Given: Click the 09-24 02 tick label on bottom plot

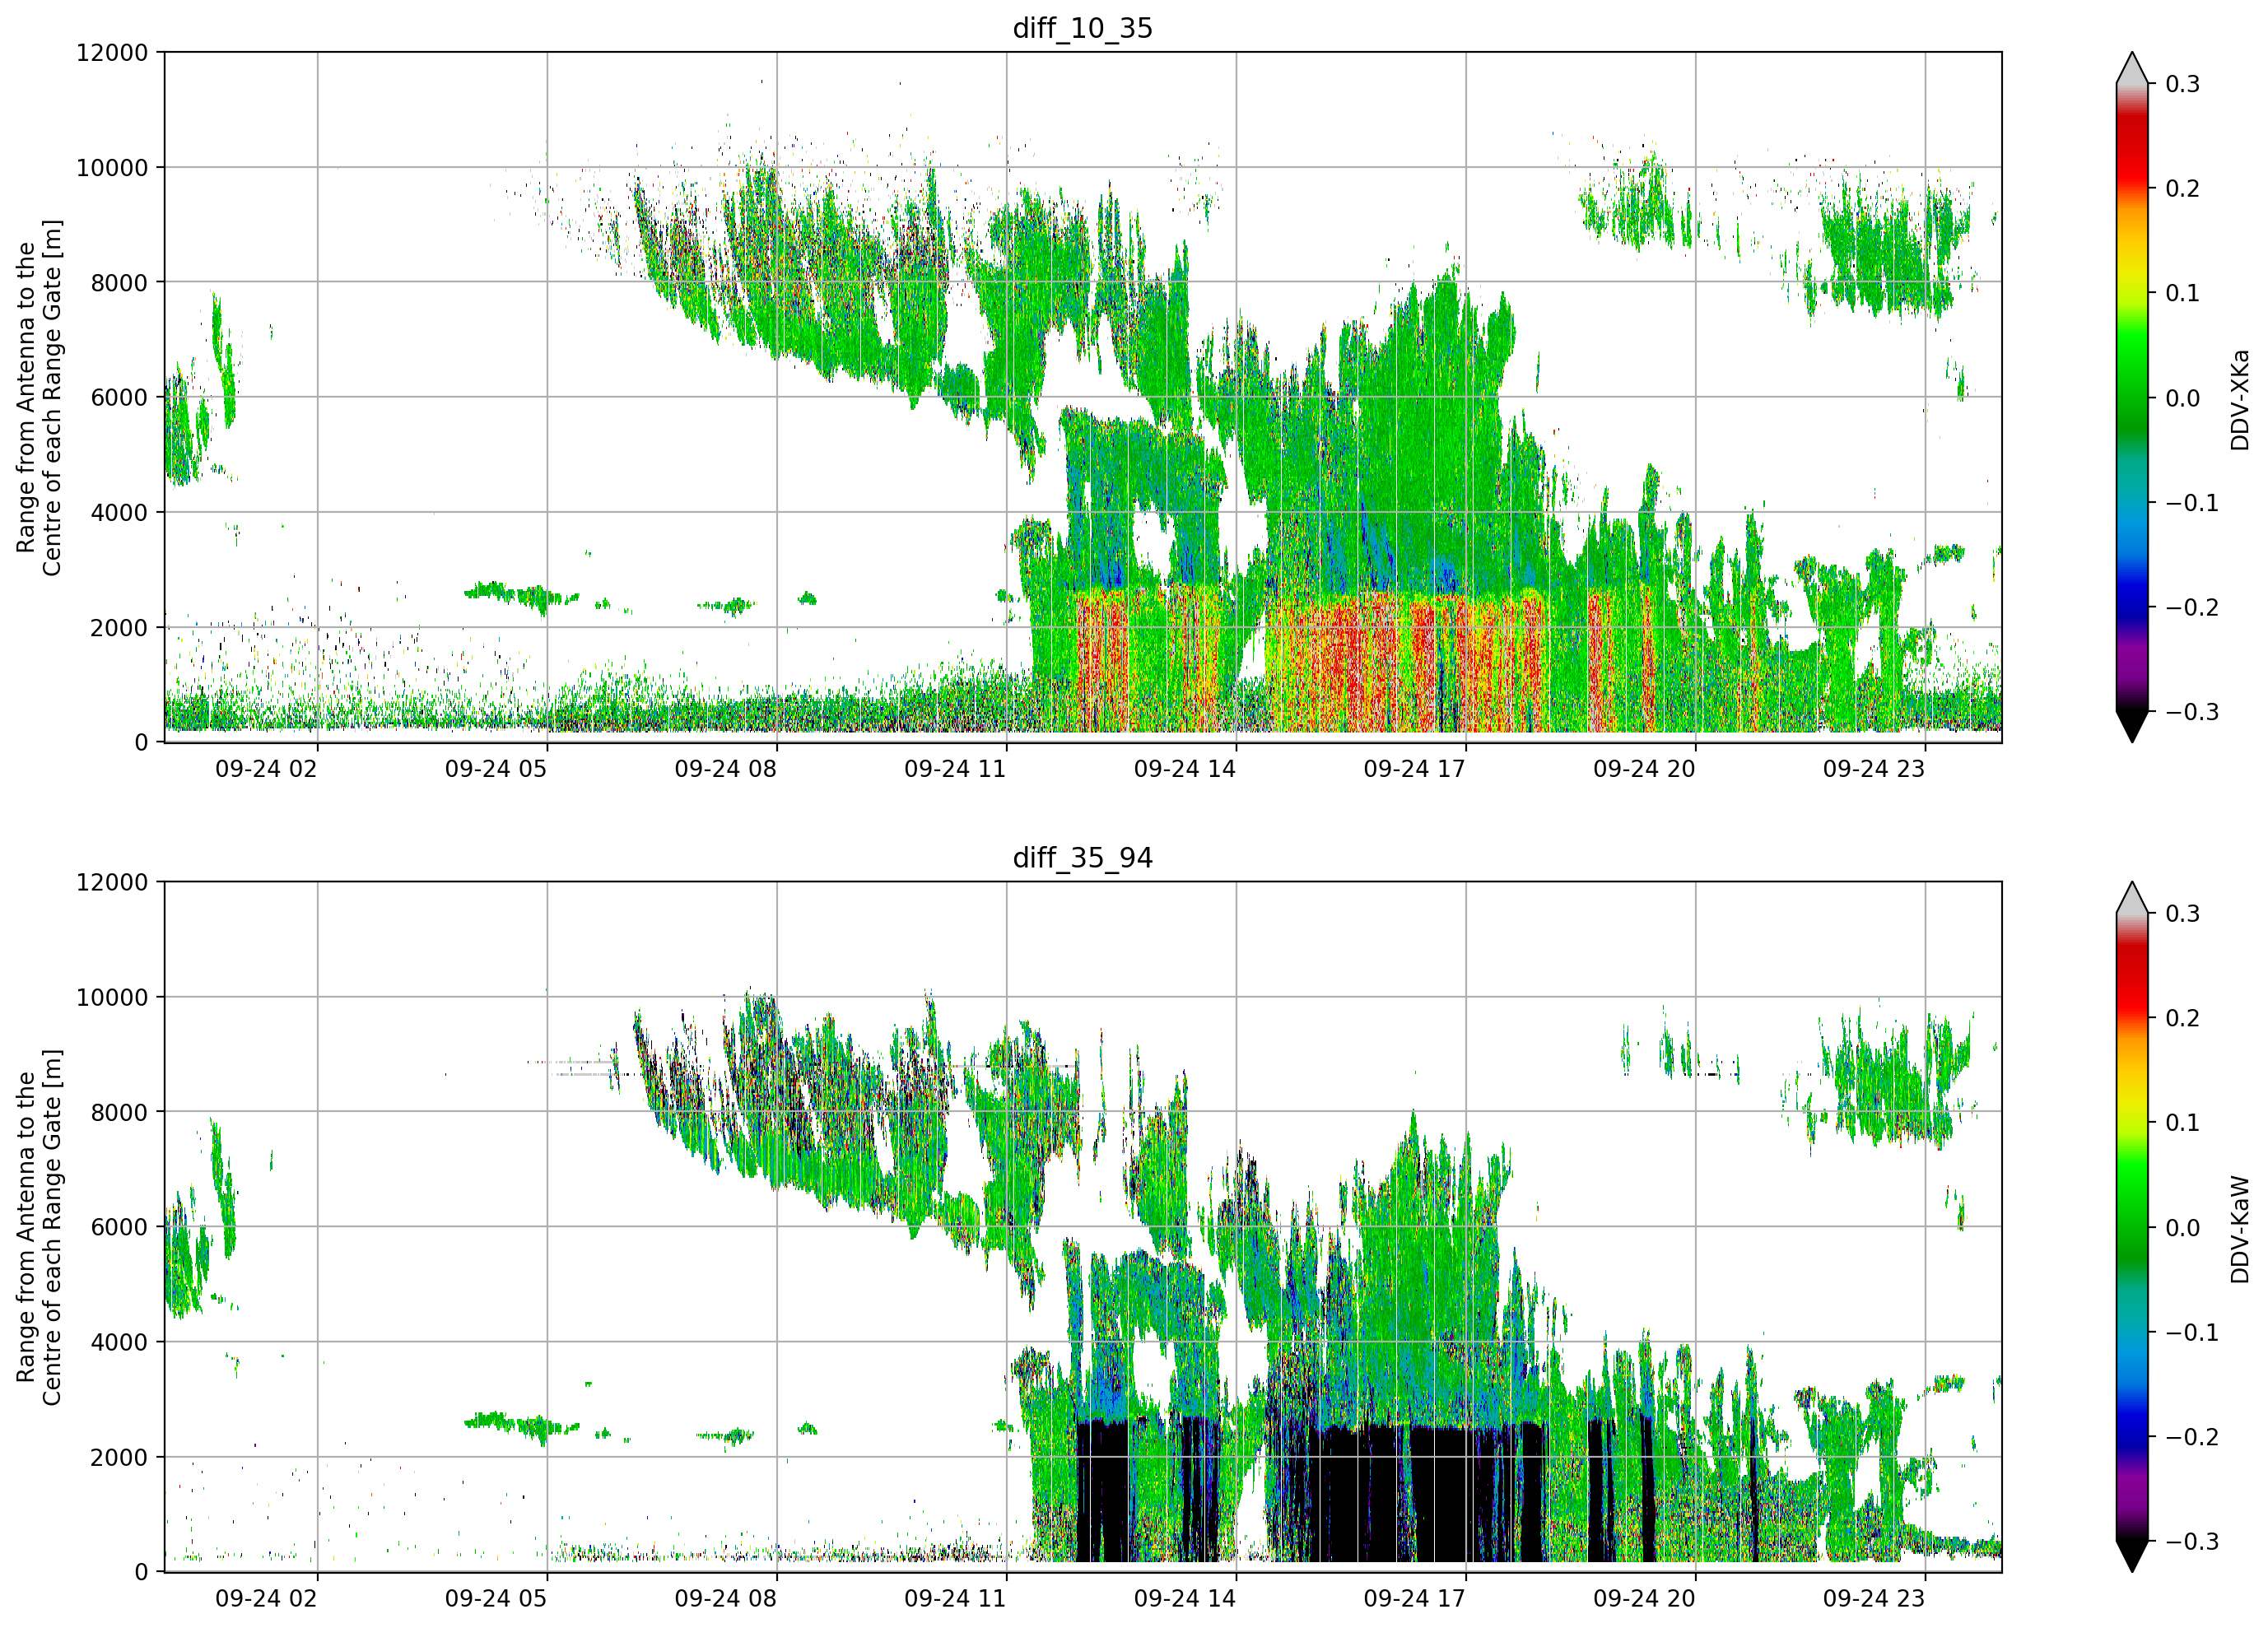Looking at the screenshot, I should pyautogui.click(x=266, y=1599).
